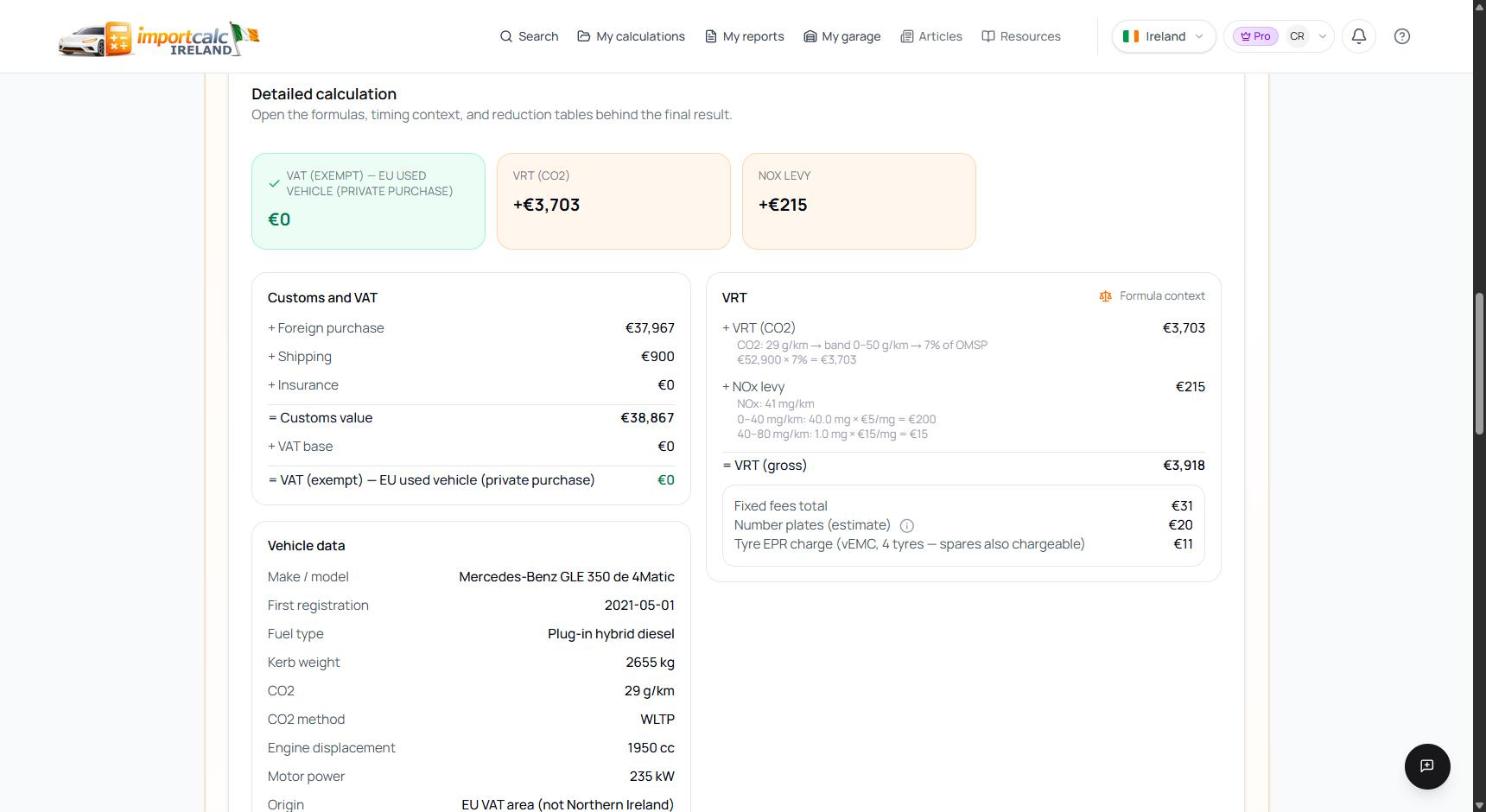Click the First registration date 2021-05-01
Image resolution: width=1486 pixels, height=812 pixels.
pos(639,606)
